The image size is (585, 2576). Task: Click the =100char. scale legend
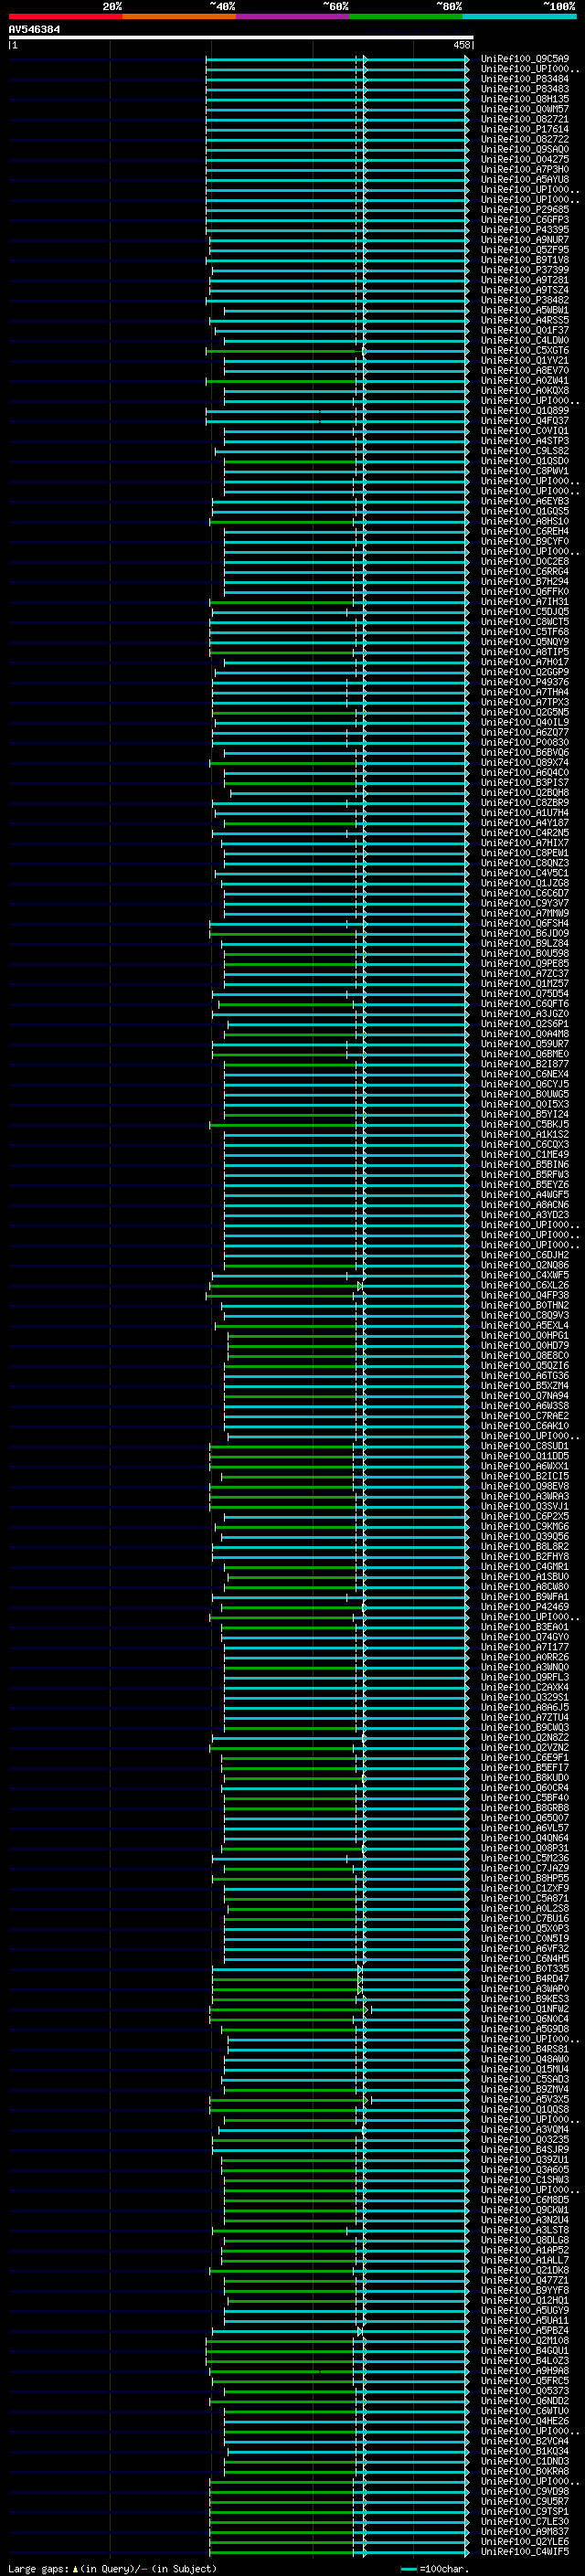coord(433,2568)
